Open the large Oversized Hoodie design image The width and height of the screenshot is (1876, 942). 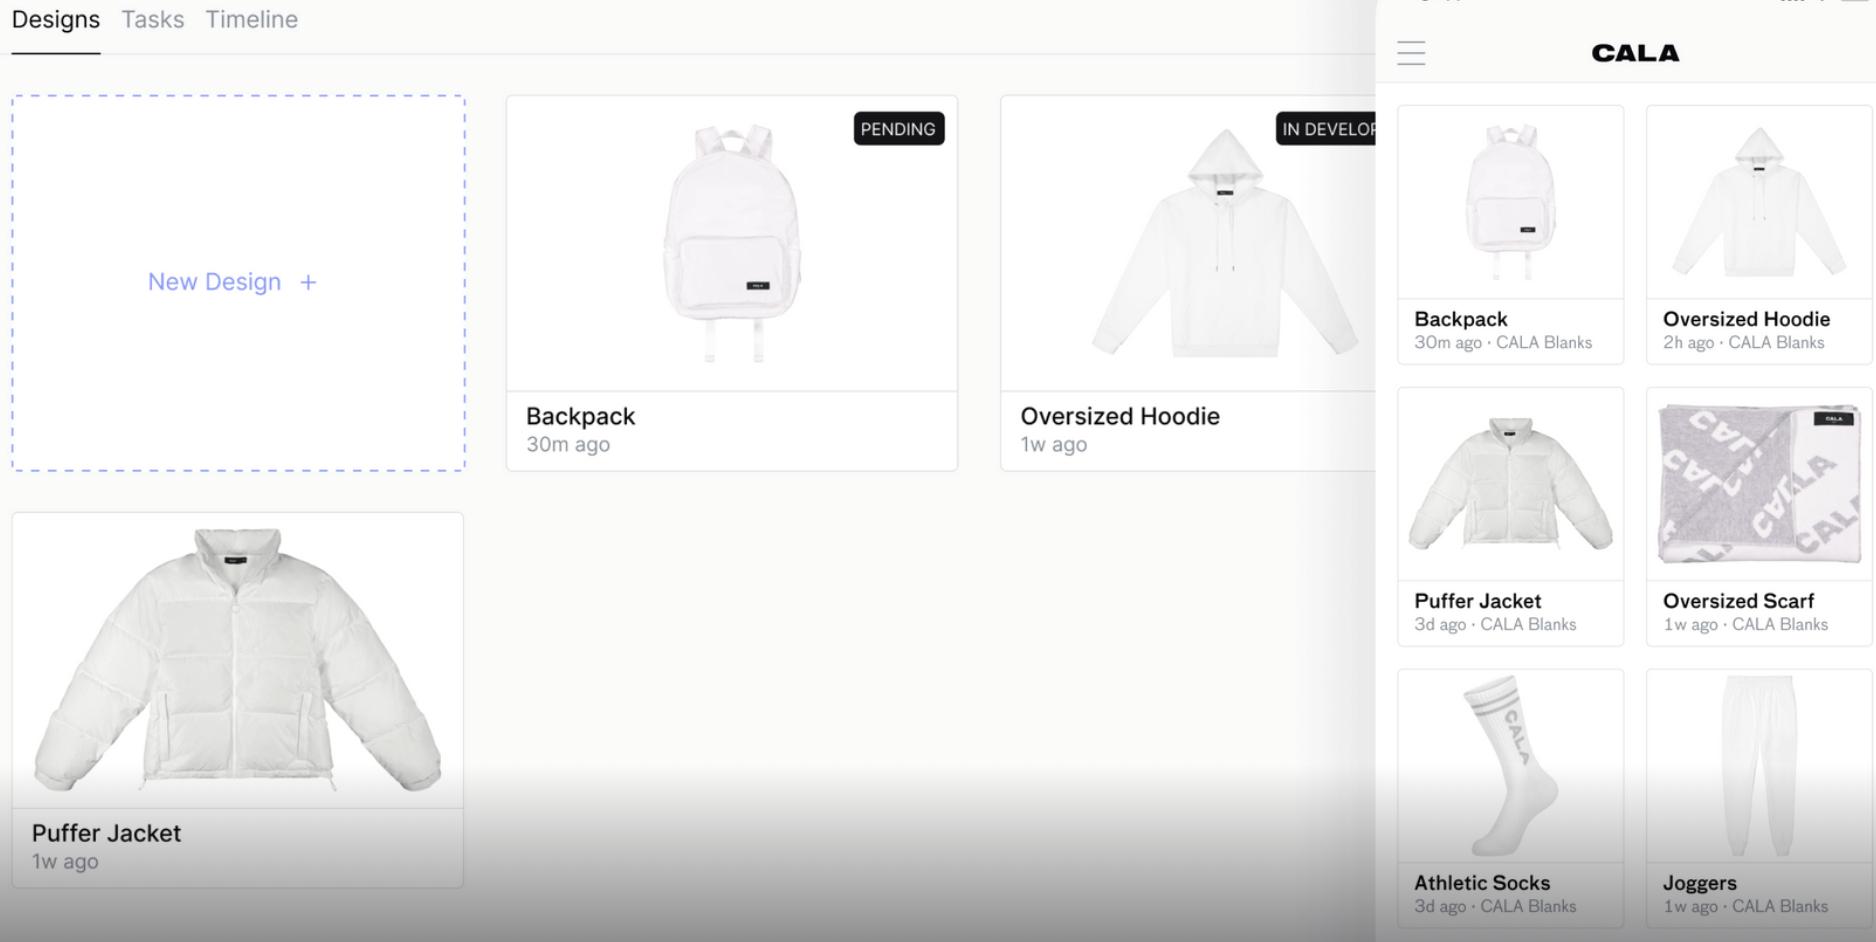[1188, 243]
